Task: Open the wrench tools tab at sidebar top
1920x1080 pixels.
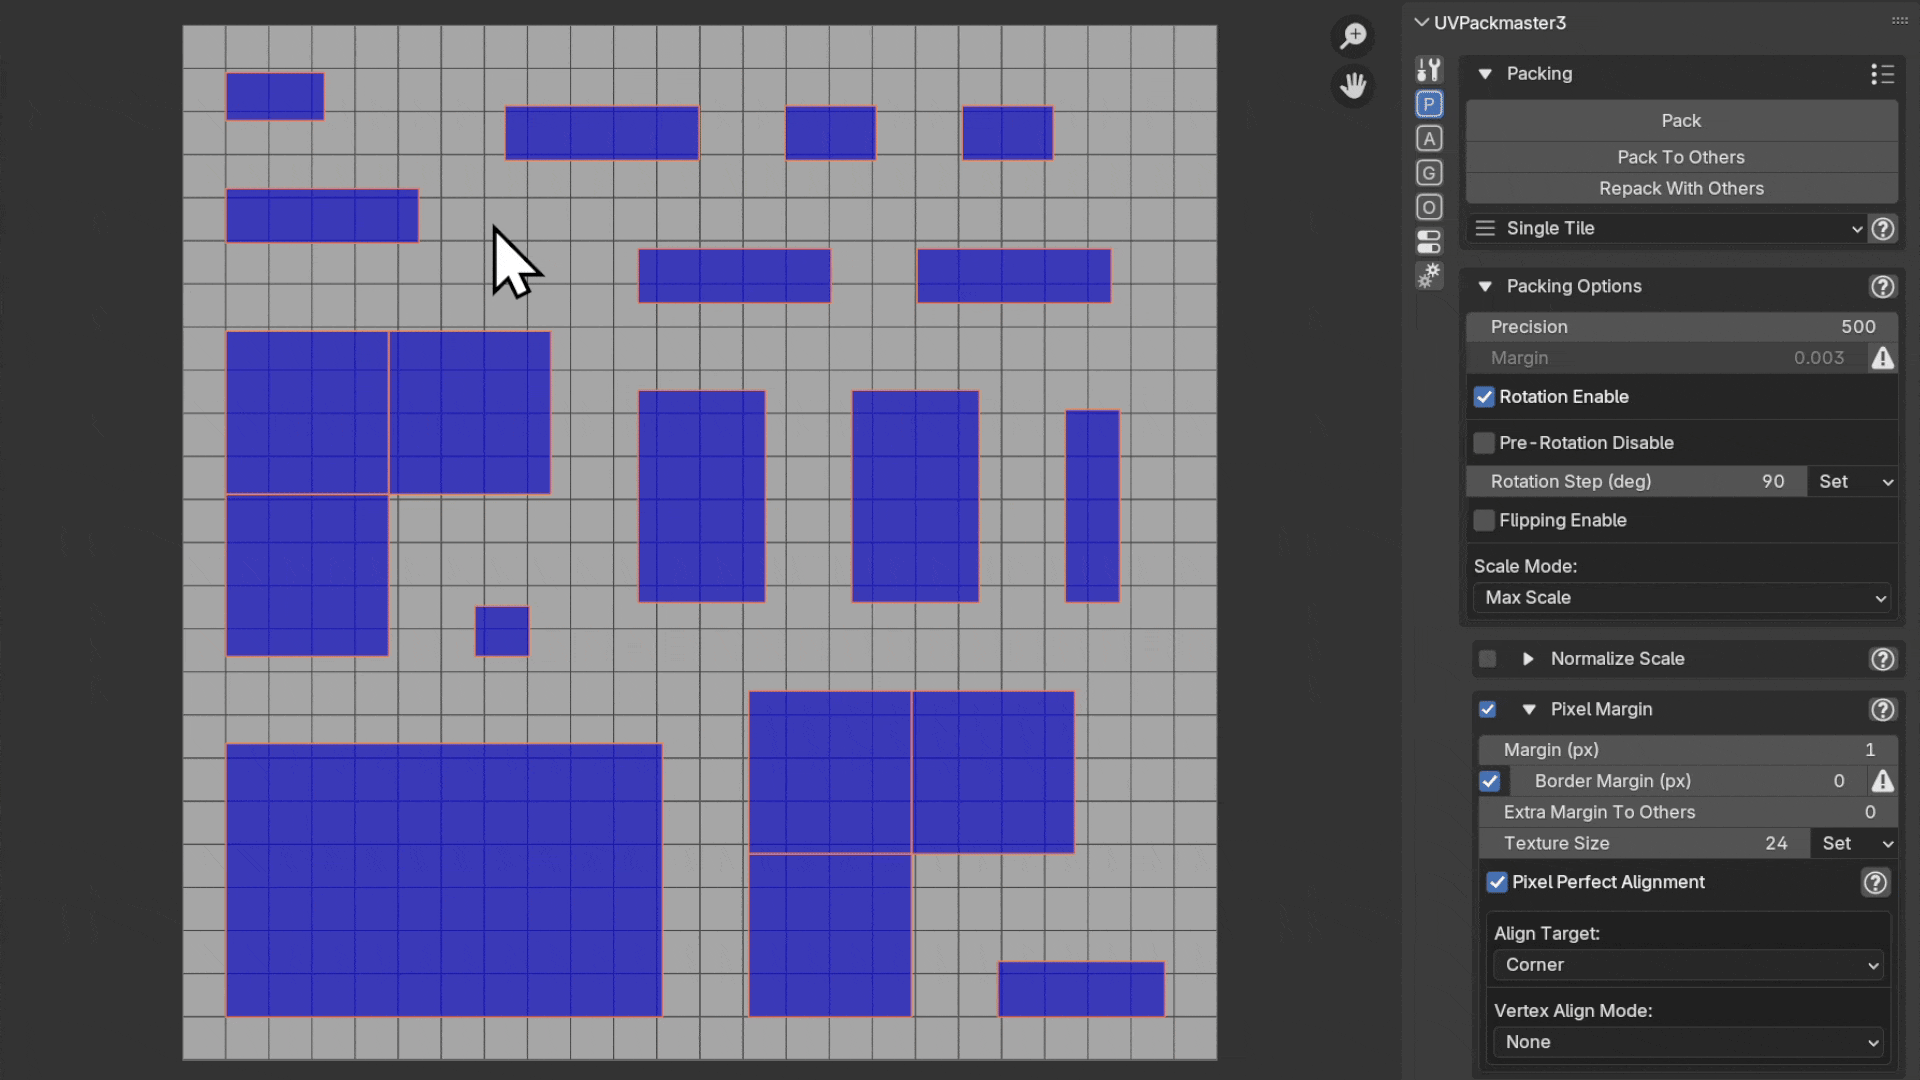Action: [1429, 68]
